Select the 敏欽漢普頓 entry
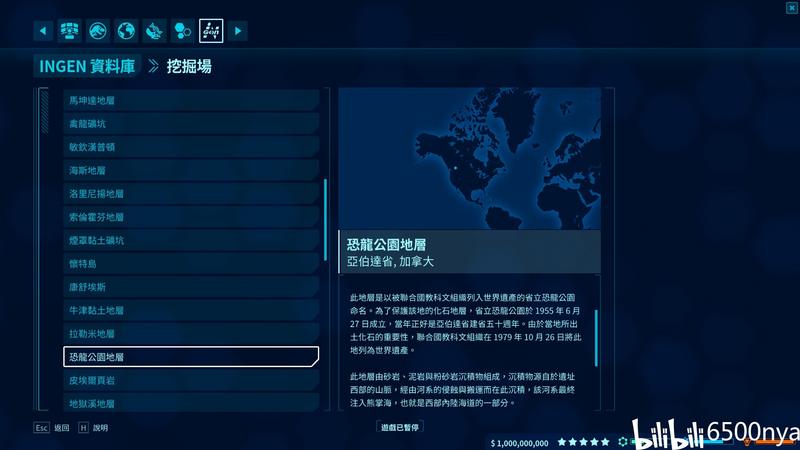This screenshot has width=800, height=450. click(191, 147)
